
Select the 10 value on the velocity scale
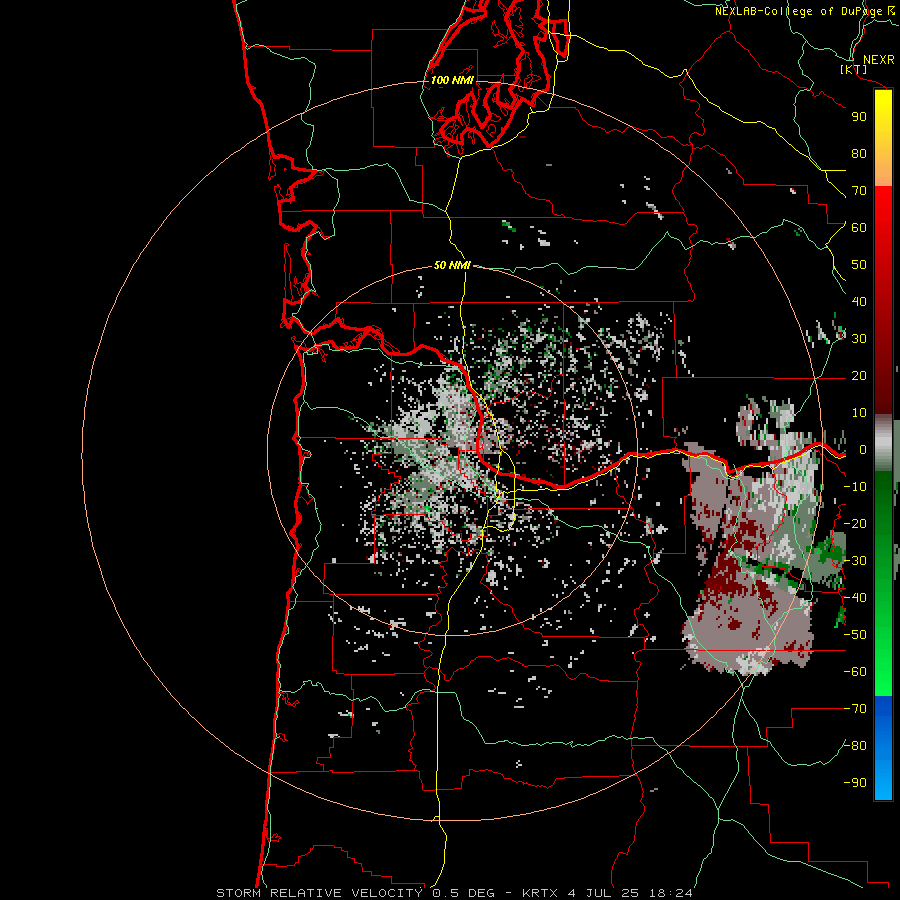[x=859, y=413]
